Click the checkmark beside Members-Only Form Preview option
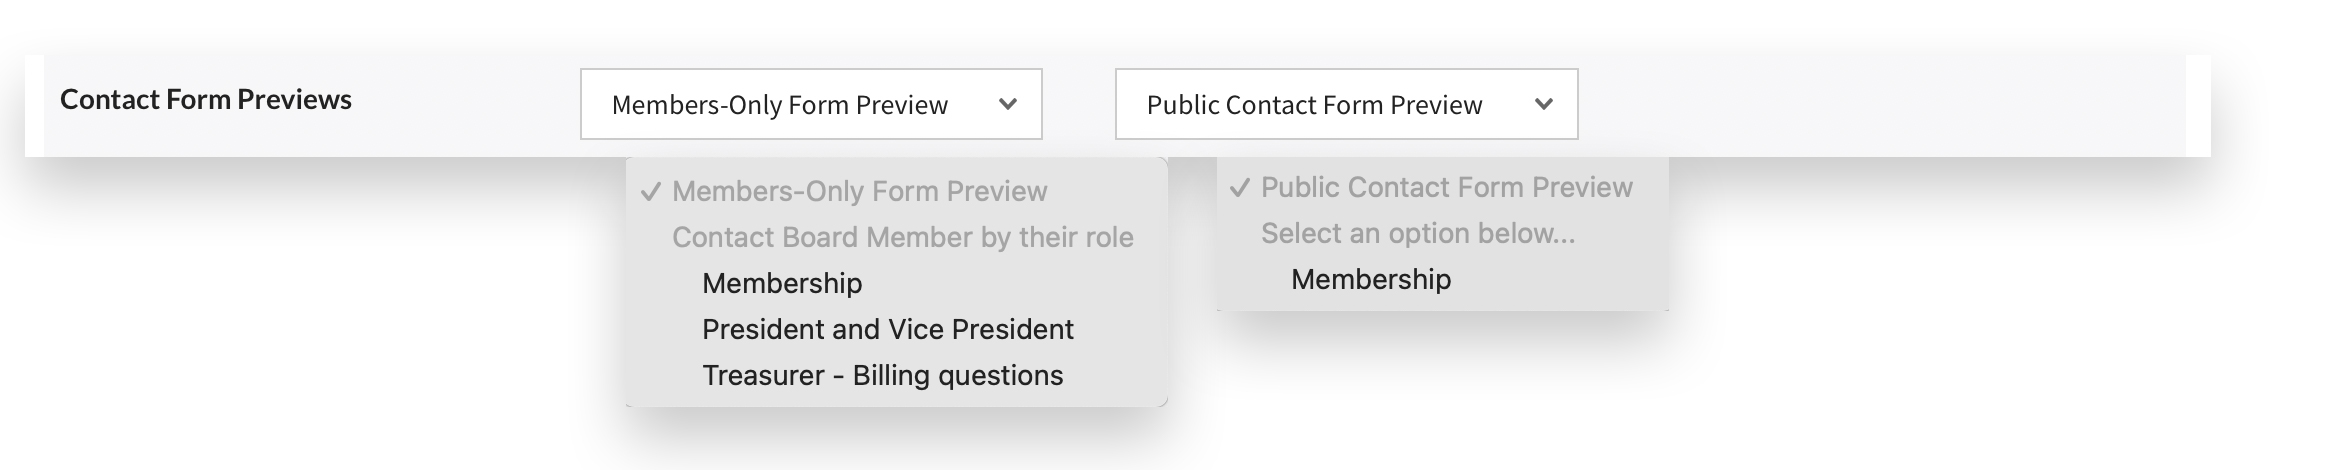This screenshot has width=2335, height=470. 651,191
